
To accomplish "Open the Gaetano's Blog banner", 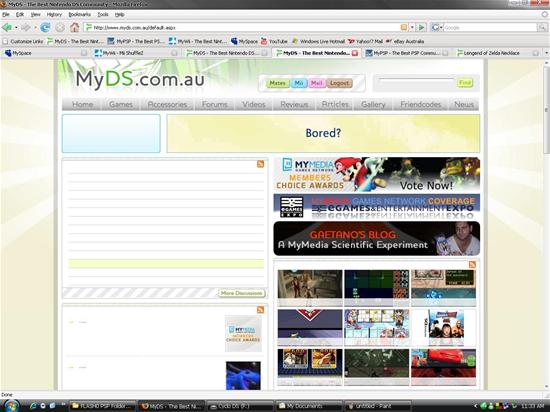I will (377, 238).
